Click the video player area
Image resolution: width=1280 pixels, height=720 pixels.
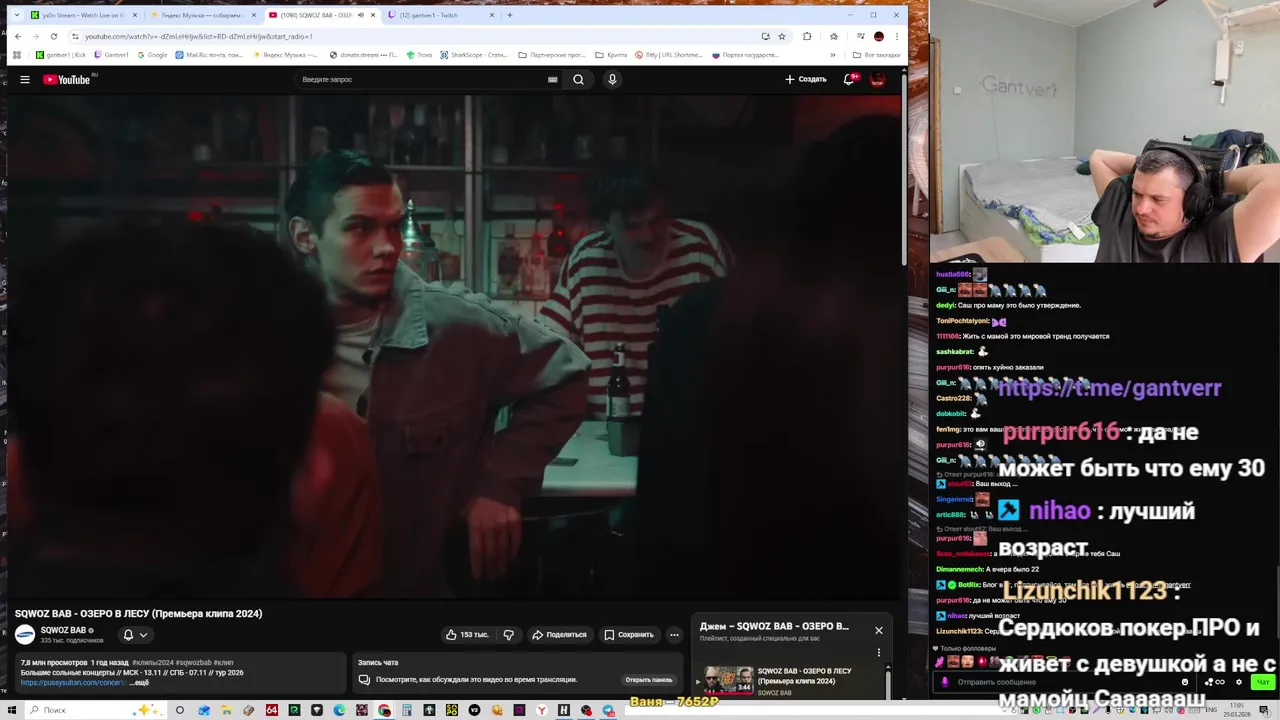point(452,346)
